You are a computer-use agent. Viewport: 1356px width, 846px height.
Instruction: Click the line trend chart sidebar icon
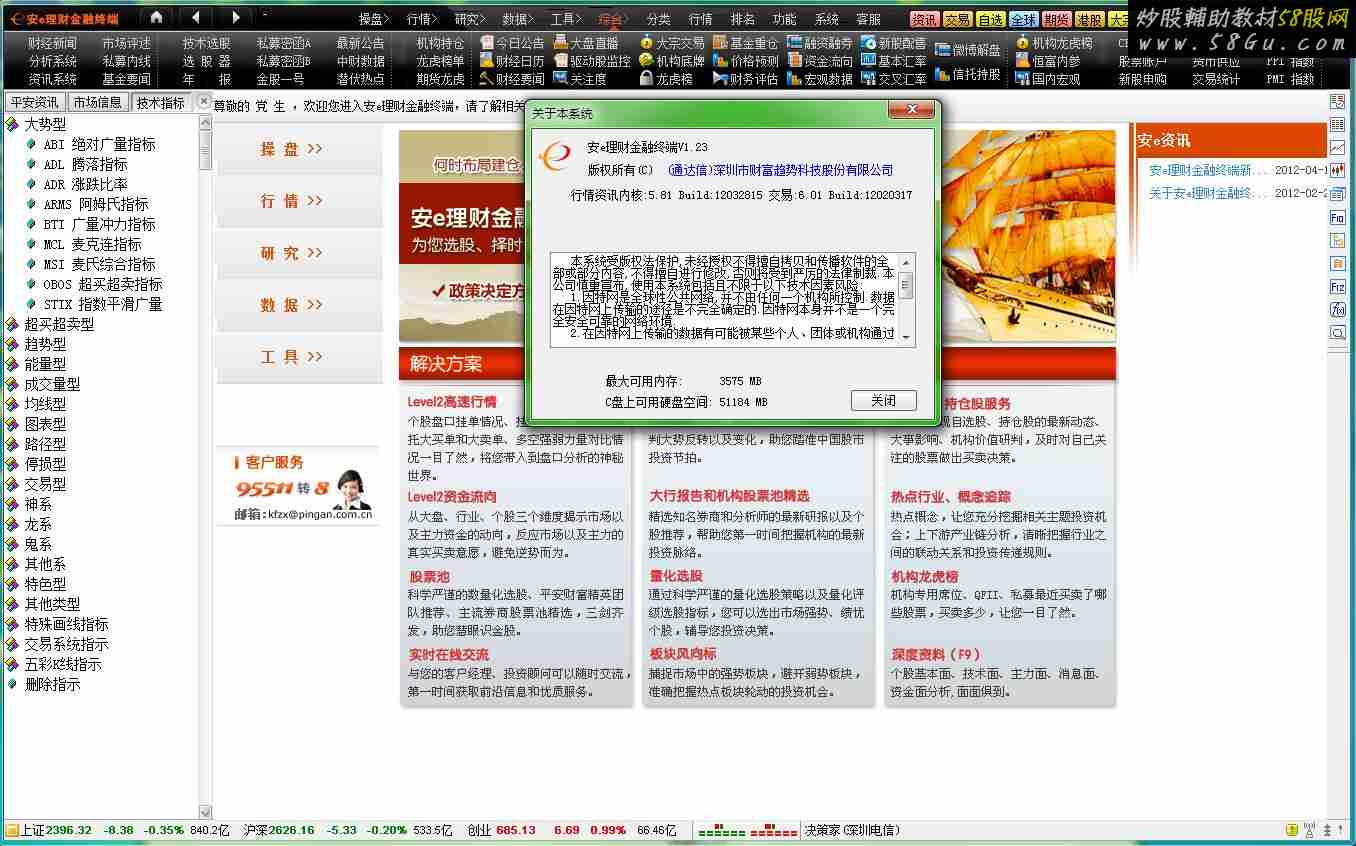1338,148
